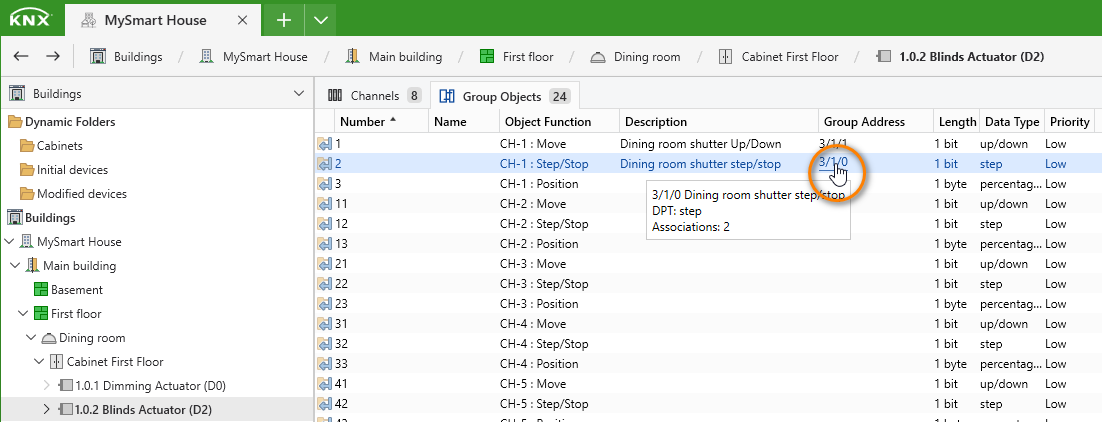Click the Channels tab icon

click(335, 96)
